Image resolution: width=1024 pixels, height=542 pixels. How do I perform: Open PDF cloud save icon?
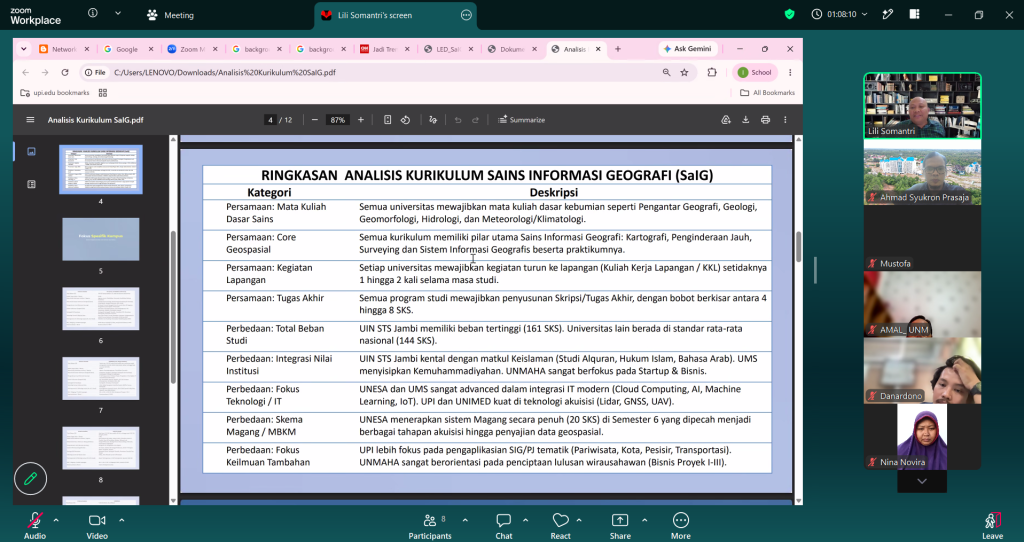[726, 120]
